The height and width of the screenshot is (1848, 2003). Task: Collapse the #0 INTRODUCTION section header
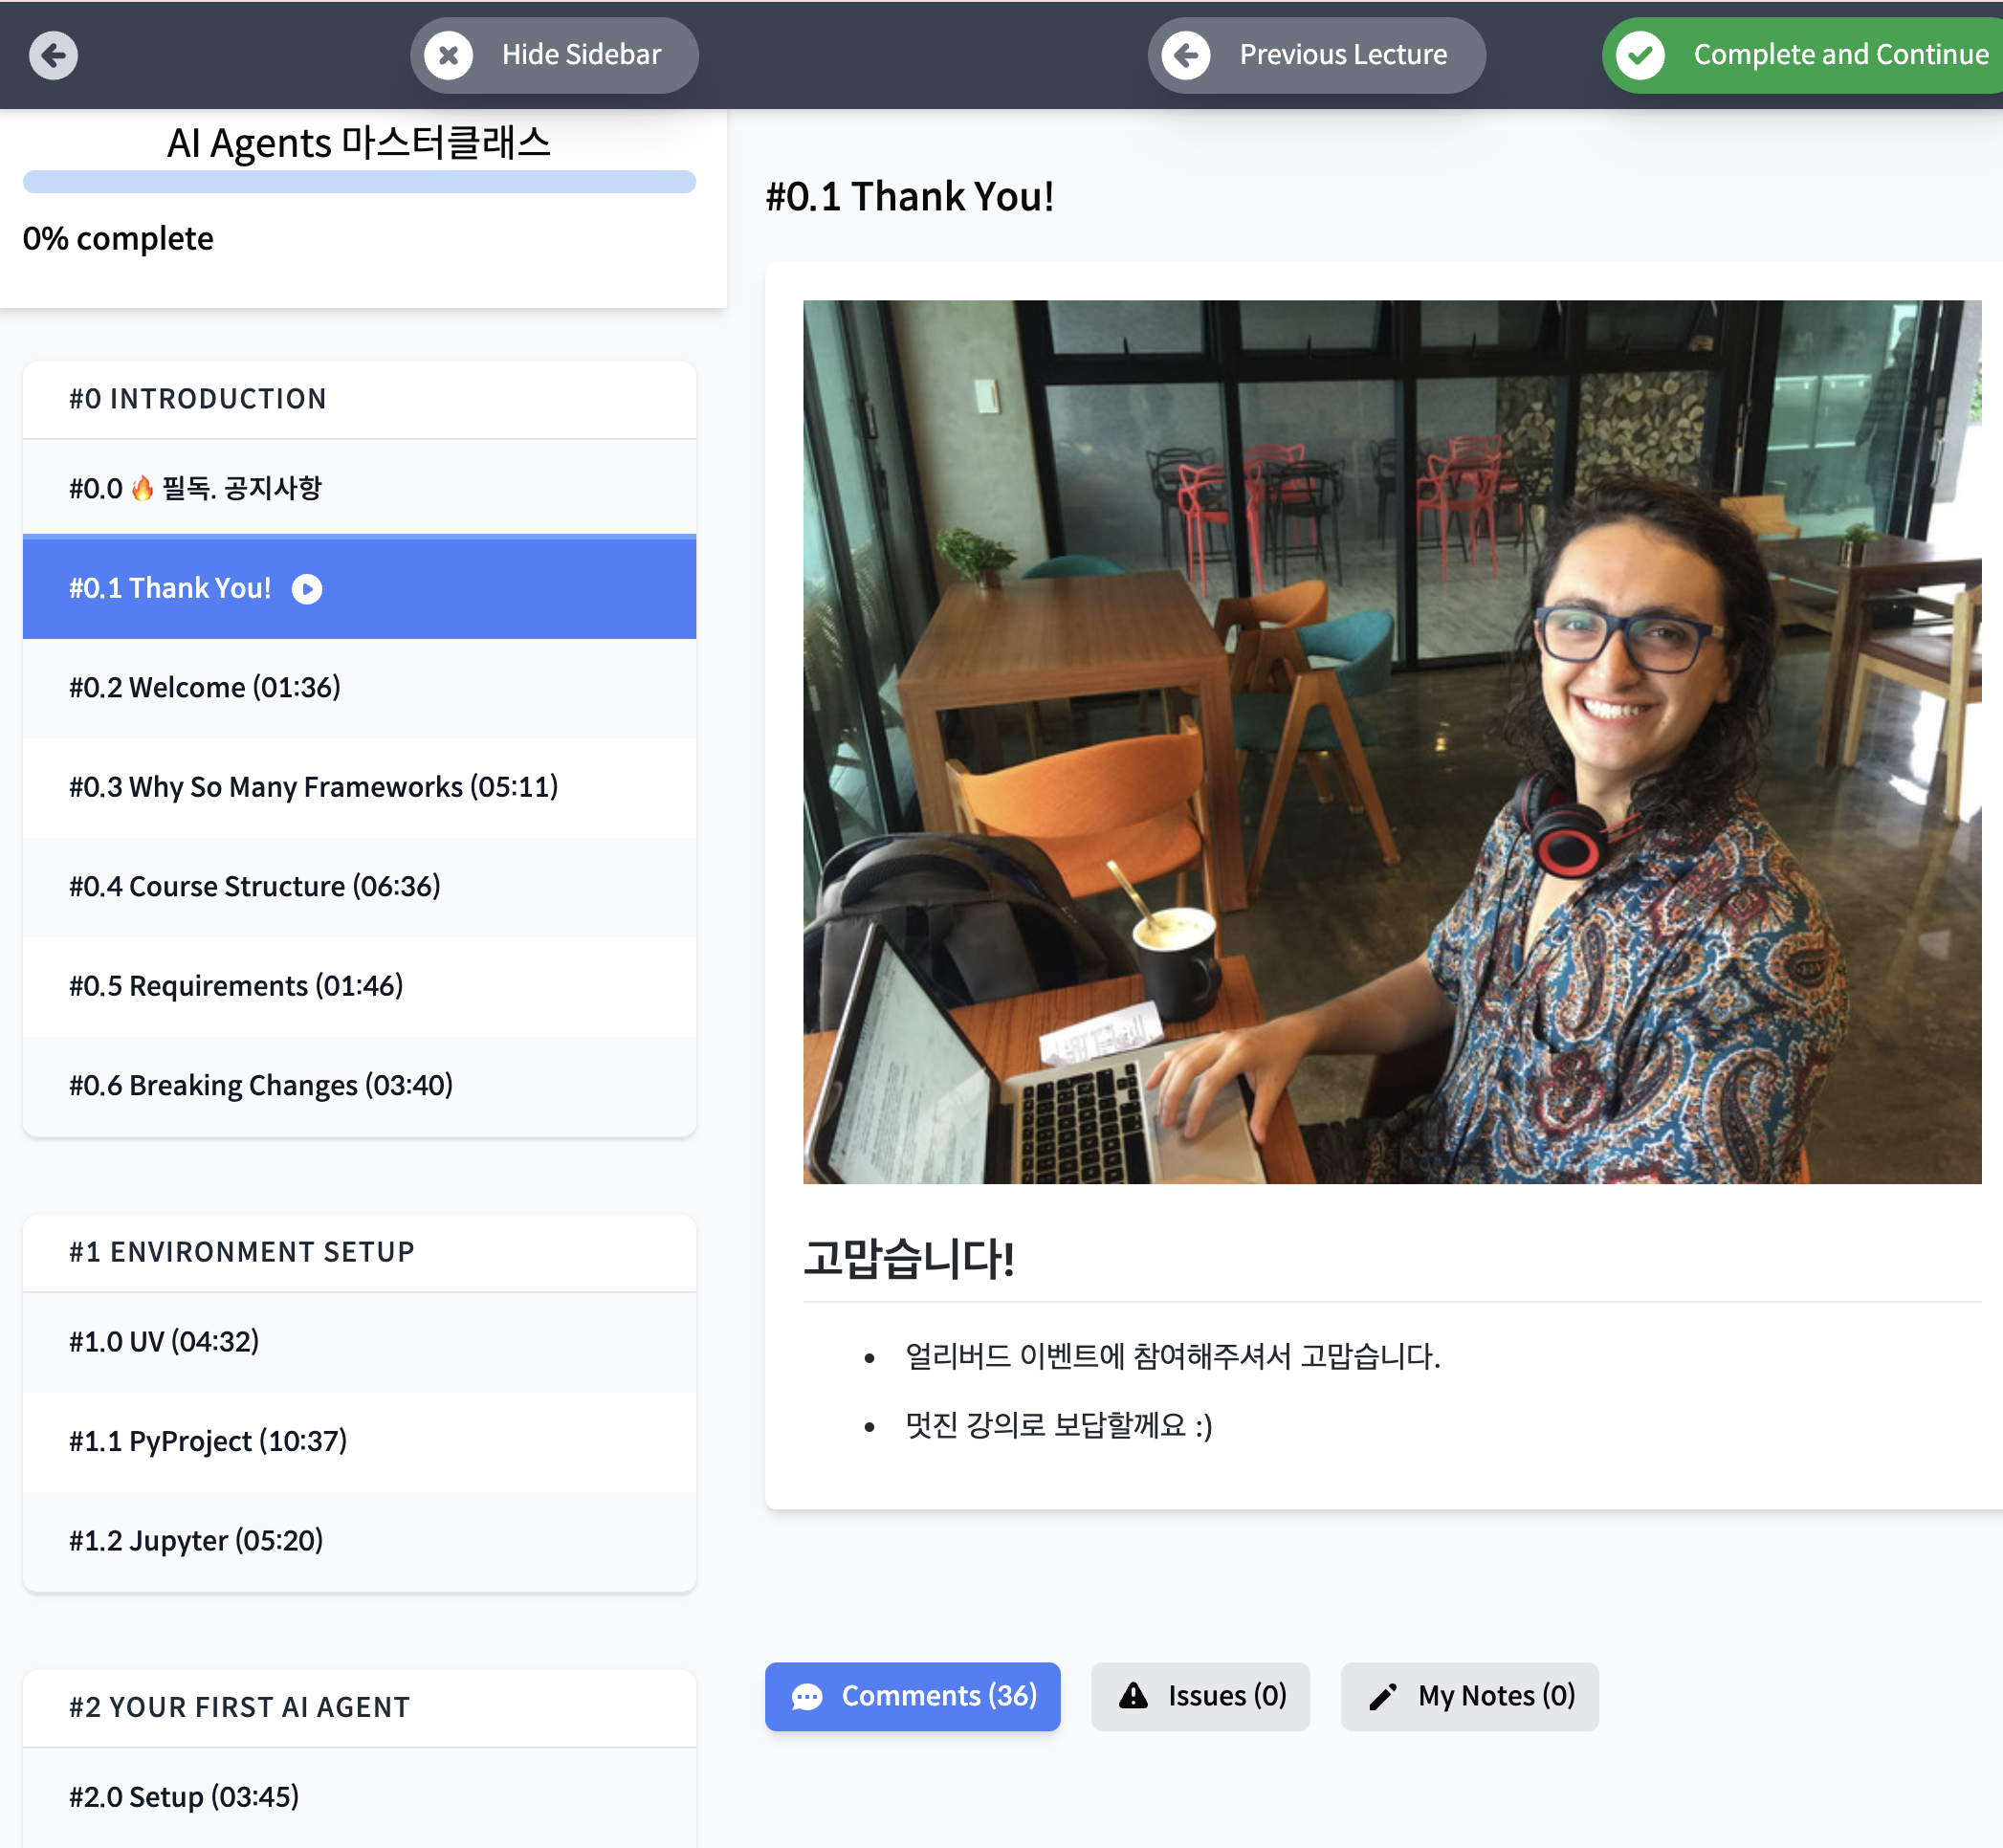tap(359, 399)
